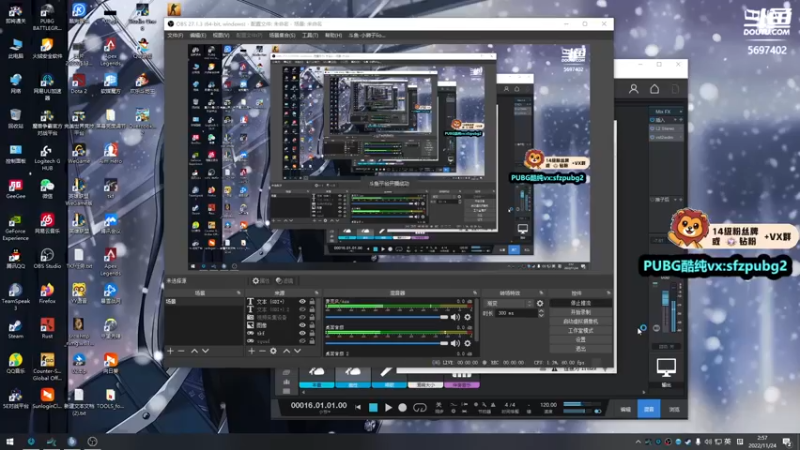800x450 pixels.
Task: Open Steam desktop shortcut
Action: [15, 329]
